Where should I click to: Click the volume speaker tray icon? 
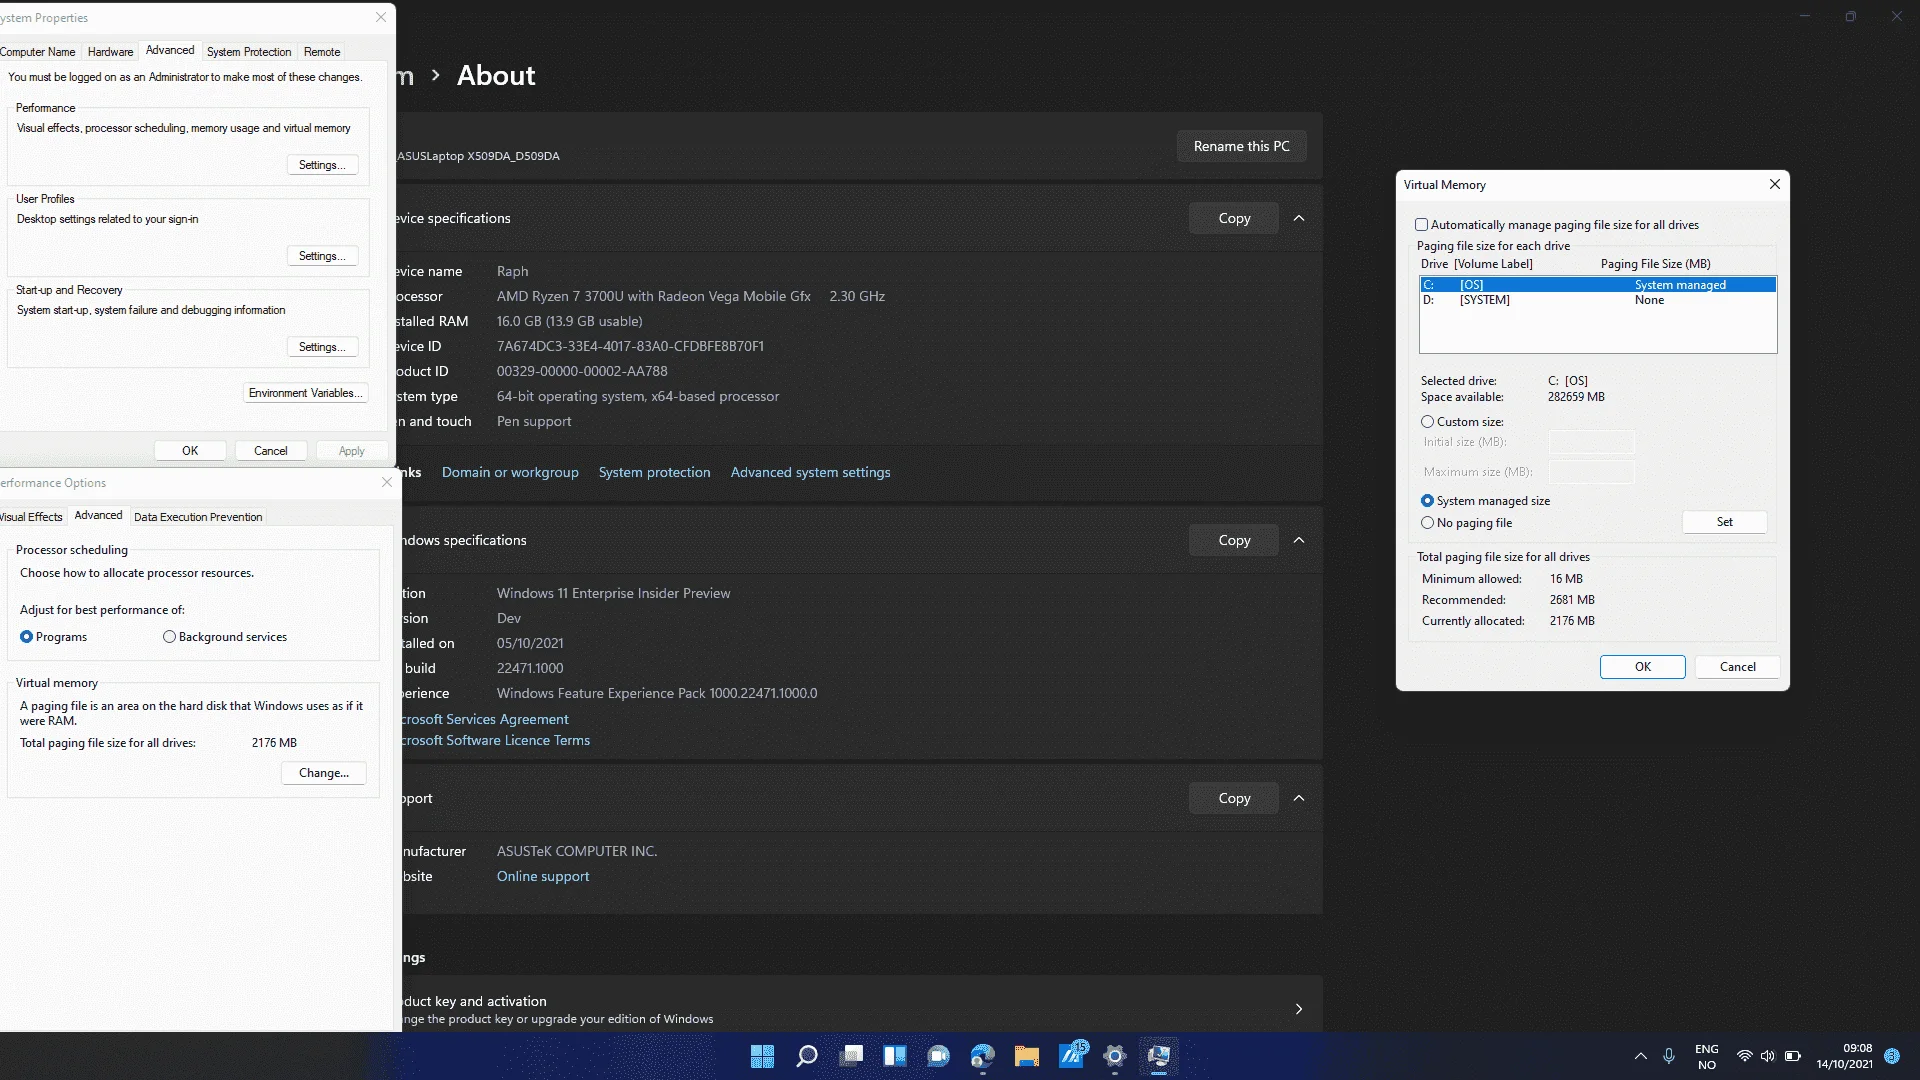[x=1768, y=1056]
